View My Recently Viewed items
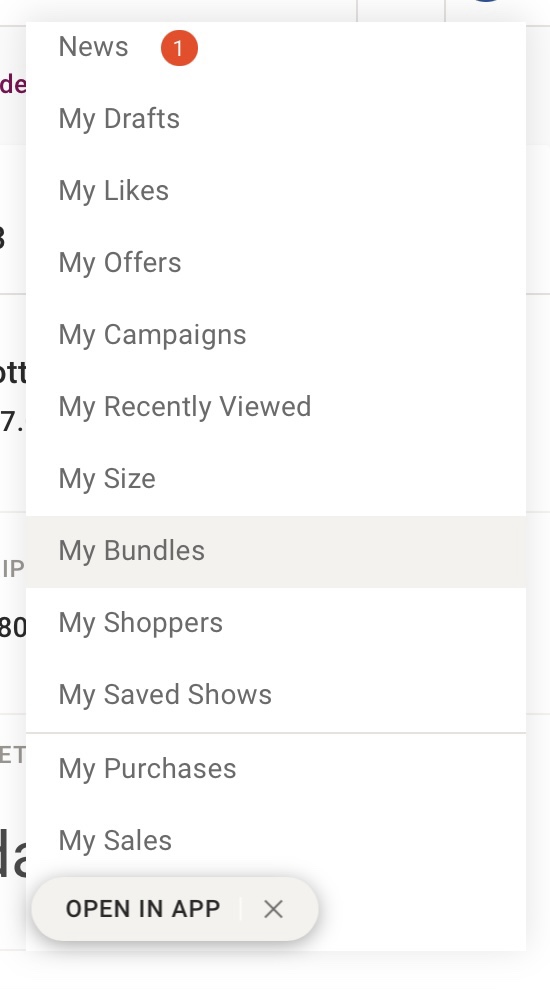Viewport: 550px width, 989px height. 276,407
